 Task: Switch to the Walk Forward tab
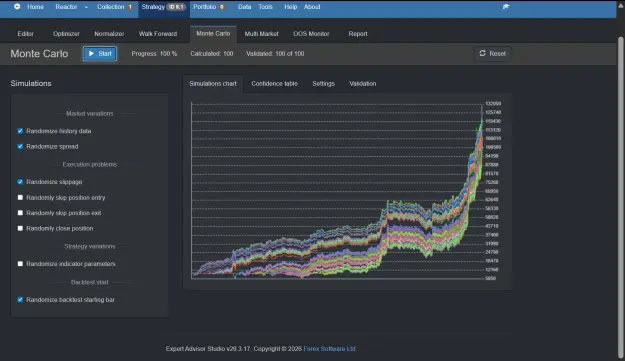click(158, 34)
